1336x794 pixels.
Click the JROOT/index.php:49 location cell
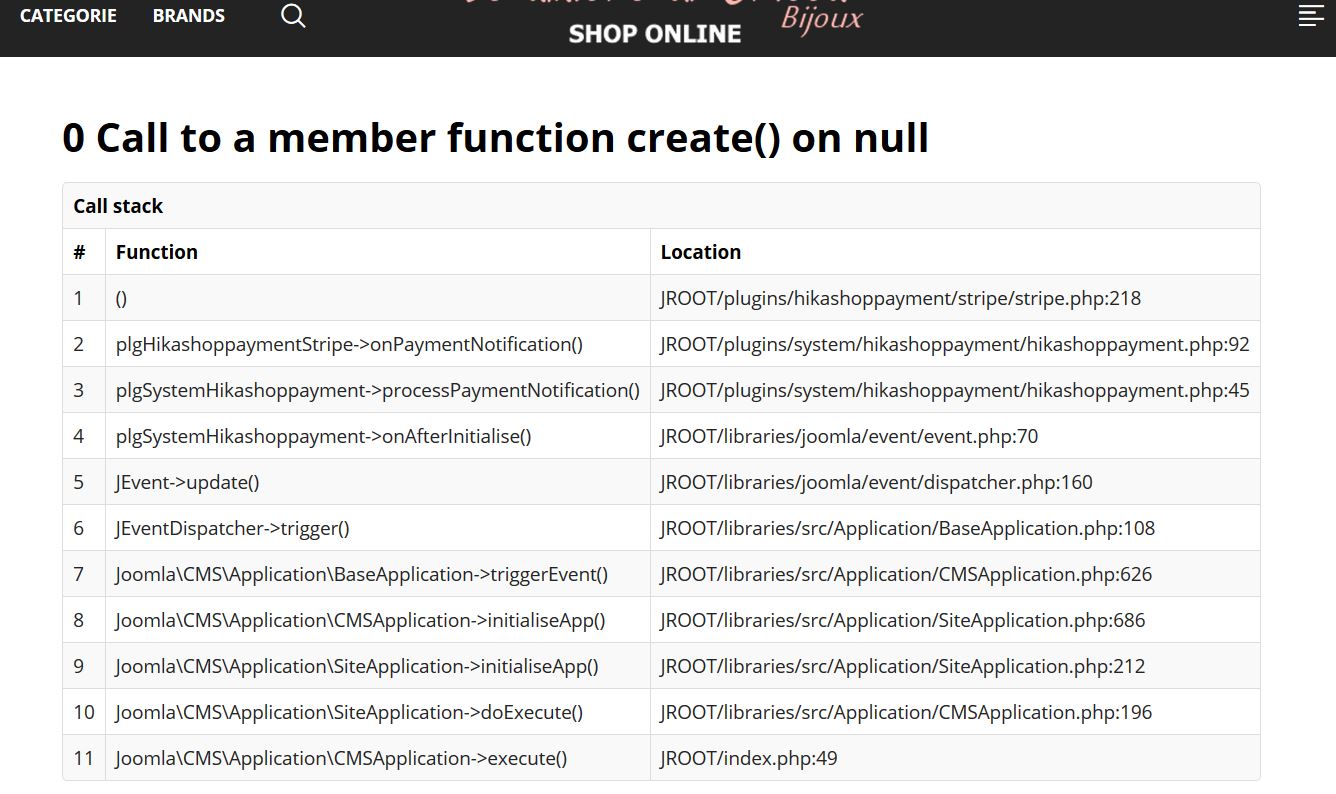[748, 758]
